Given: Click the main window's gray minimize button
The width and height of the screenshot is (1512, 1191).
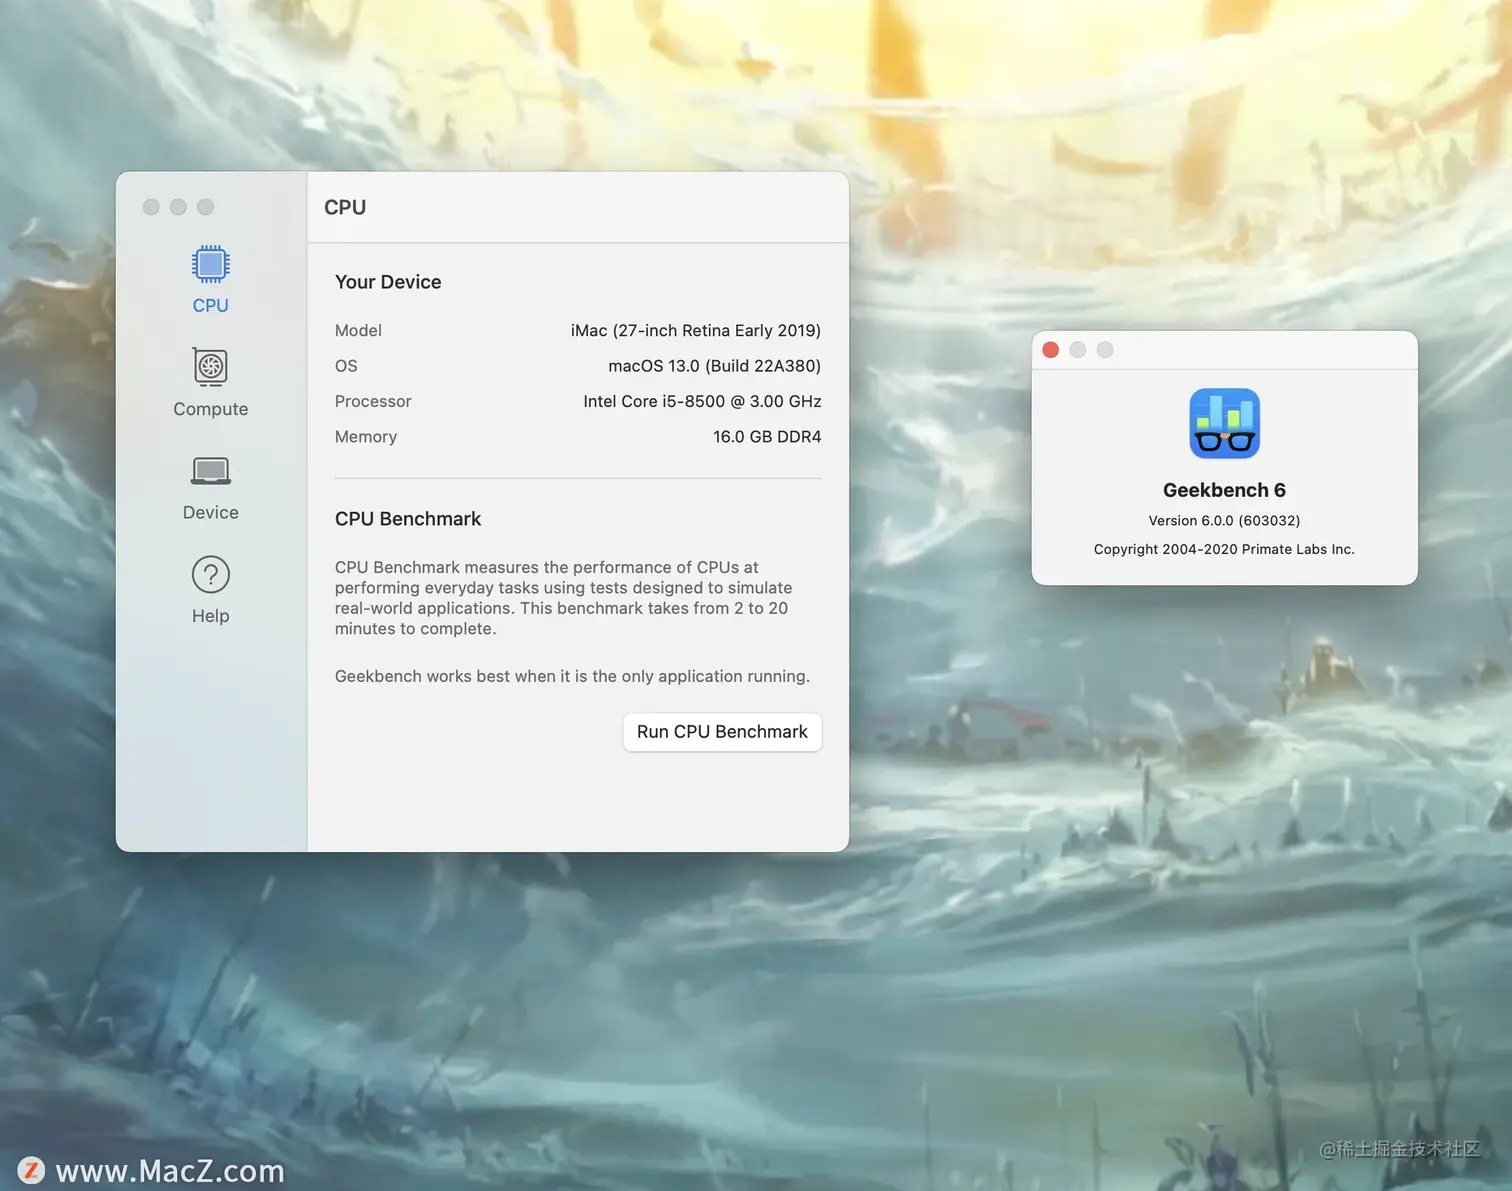Looking at the screenshot, I should click(178, 207).
